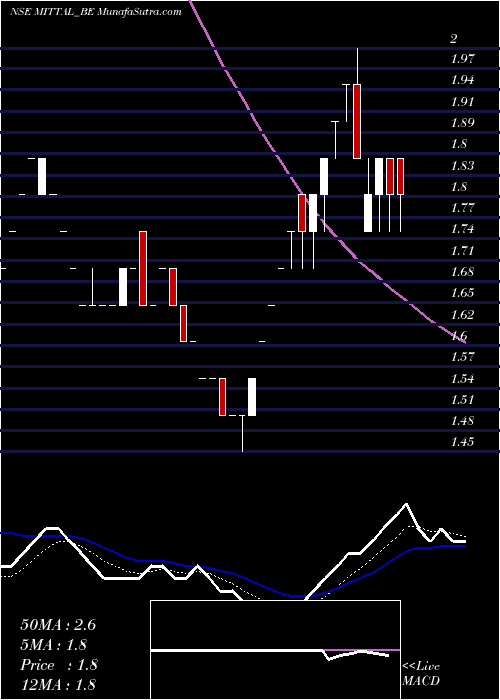Click the 1.77 price axis label
This screenshot has height=700, width=500.
(x=462, y=208)
